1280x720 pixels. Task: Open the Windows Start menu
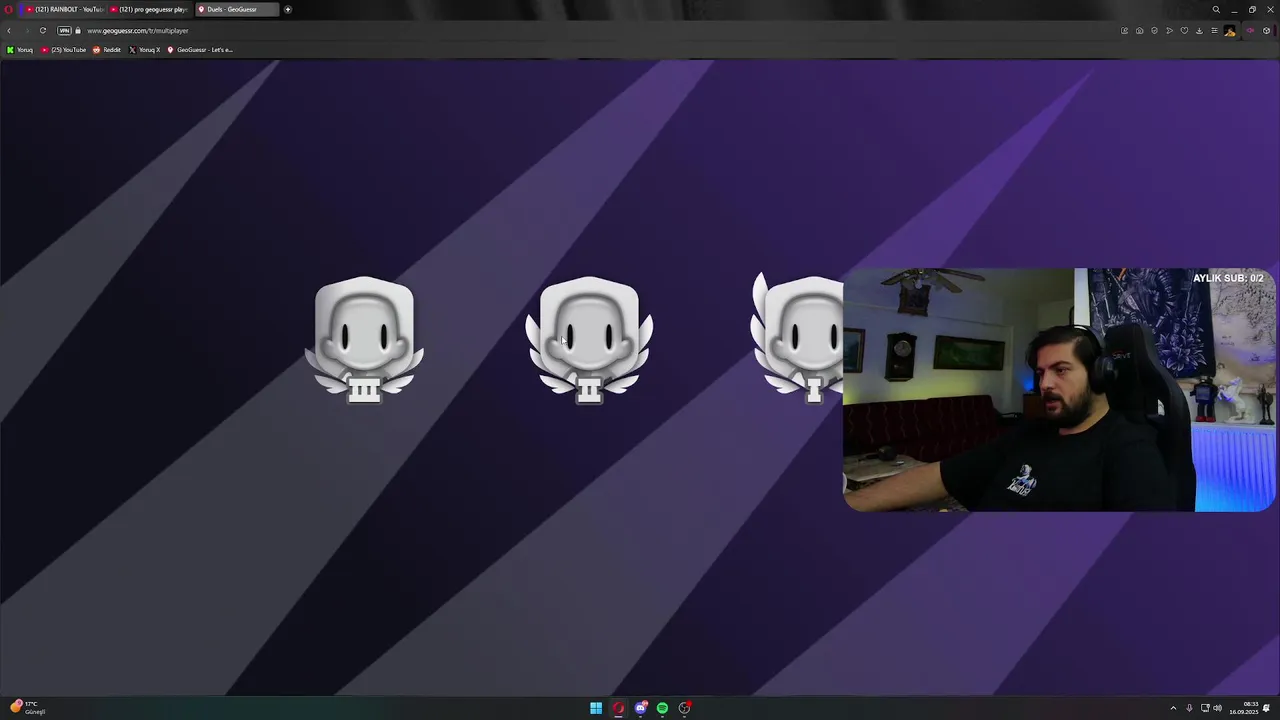[x=596, y=708]
